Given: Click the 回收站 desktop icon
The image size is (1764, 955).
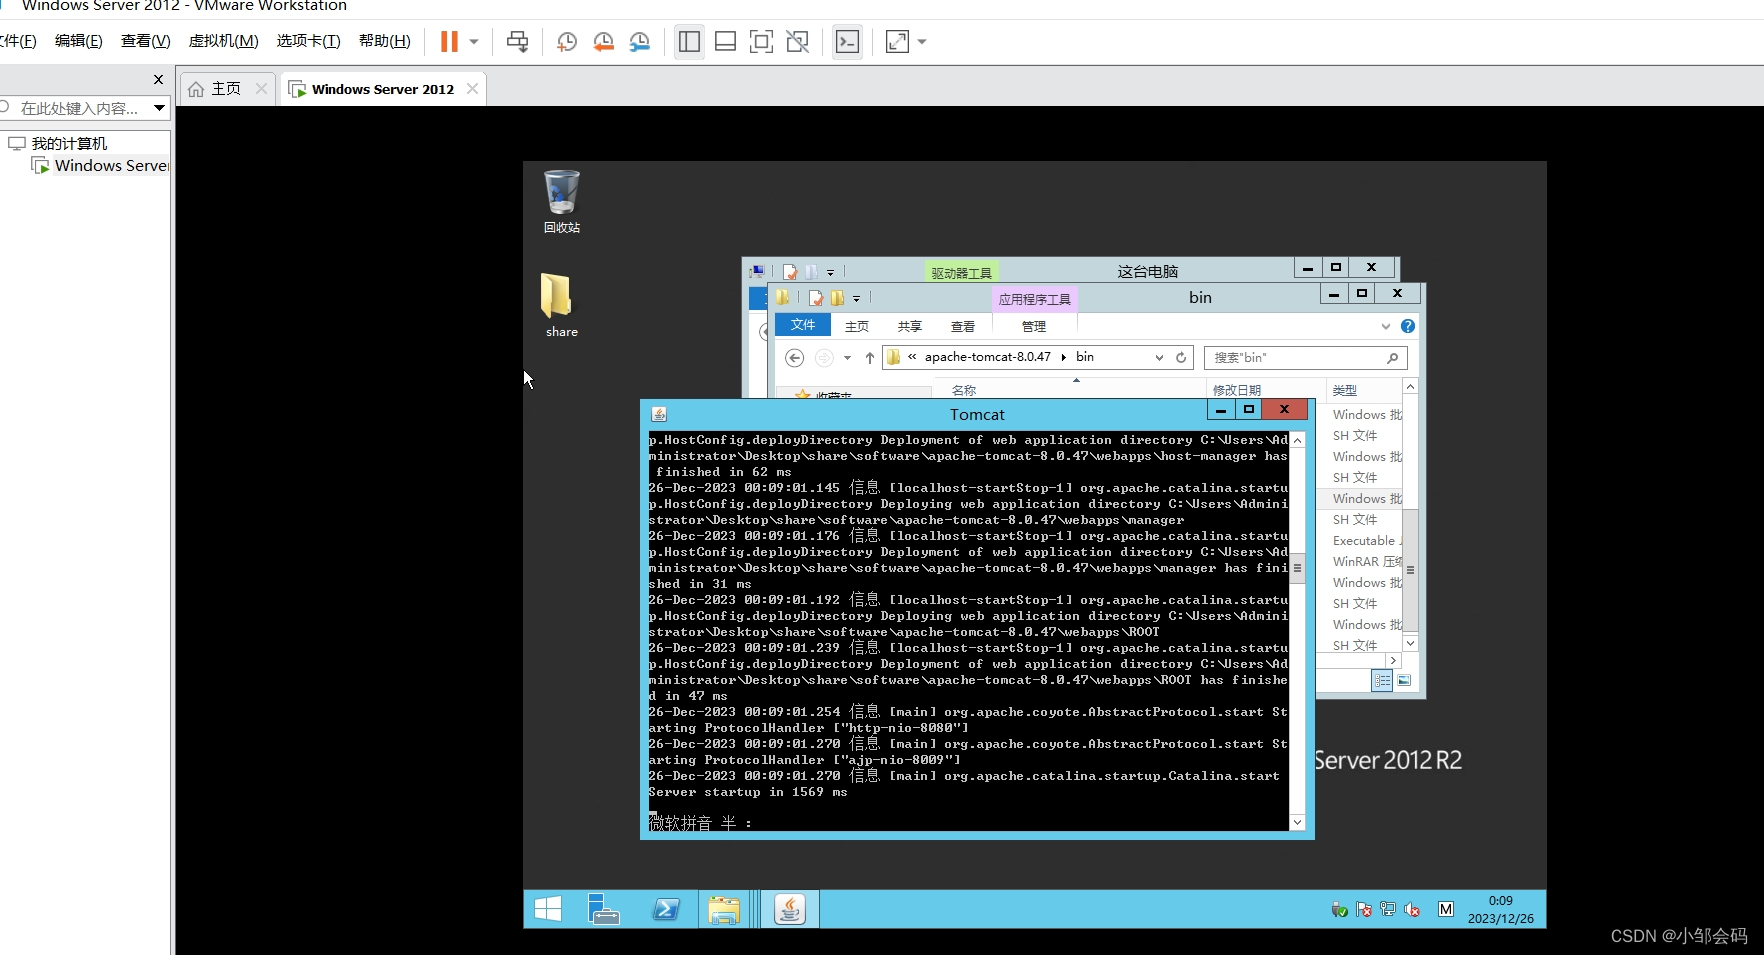Looking at the screenshot, I should click(562, 201).
